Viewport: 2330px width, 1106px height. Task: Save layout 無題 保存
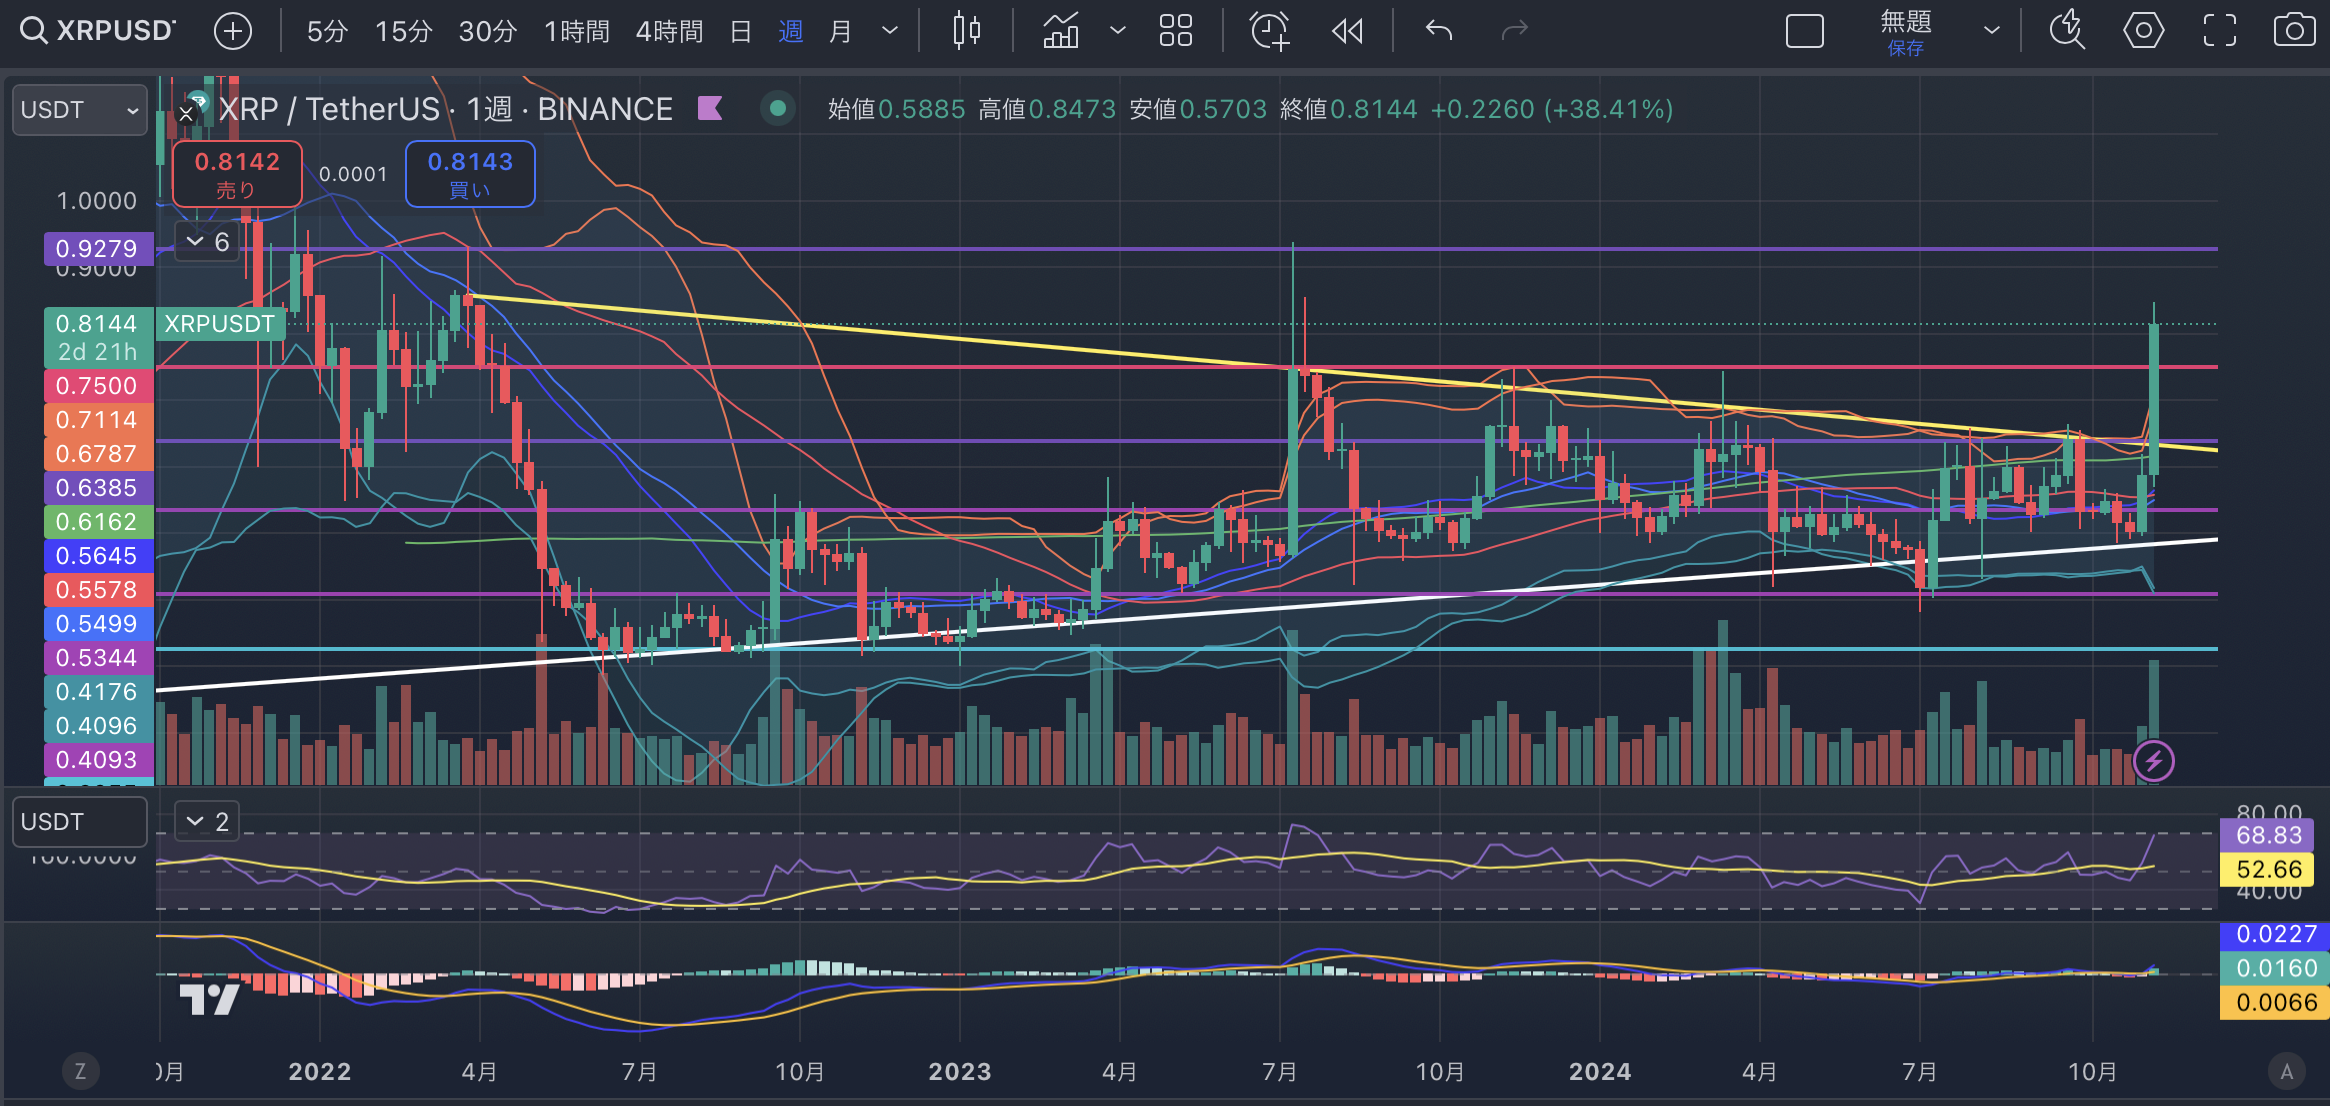pos(1906,32)
